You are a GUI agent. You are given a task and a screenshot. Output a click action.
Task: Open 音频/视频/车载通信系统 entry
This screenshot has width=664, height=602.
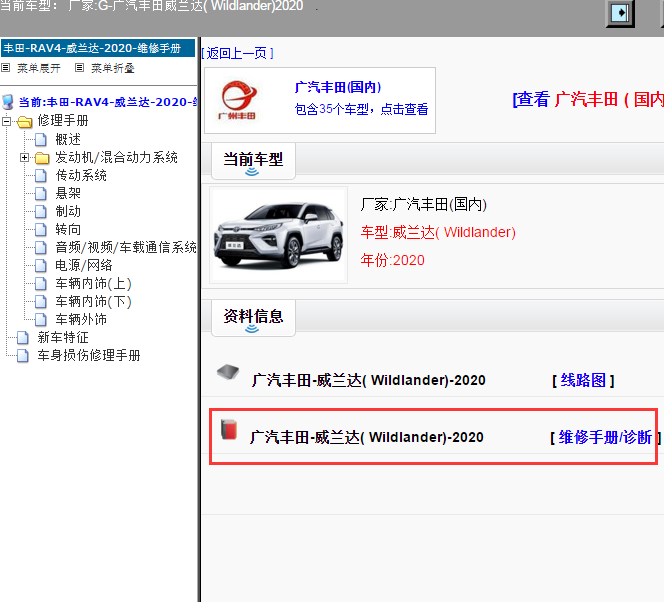[126, 247]
